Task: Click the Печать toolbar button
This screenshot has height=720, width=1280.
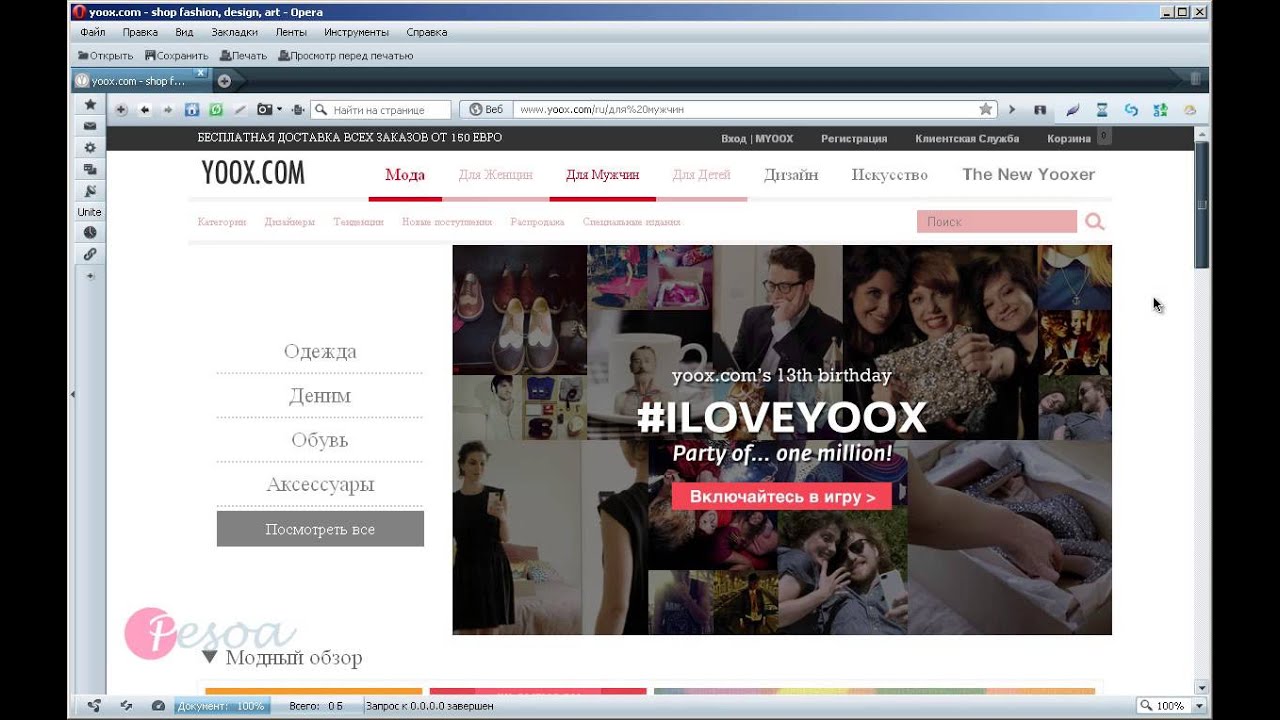Action: tap(244, 56)
